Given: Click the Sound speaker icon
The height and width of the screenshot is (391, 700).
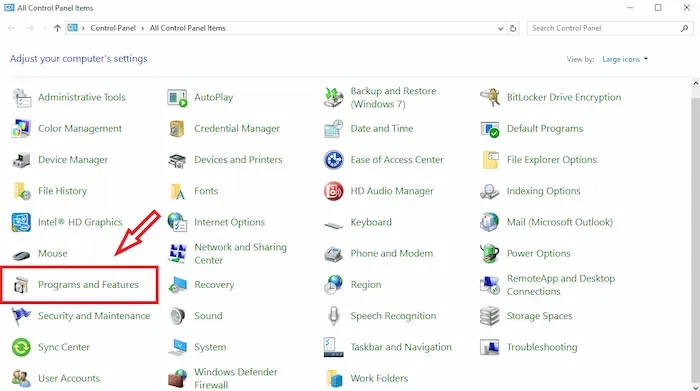Looking at the screenshot, I should [x=177, y=316].
